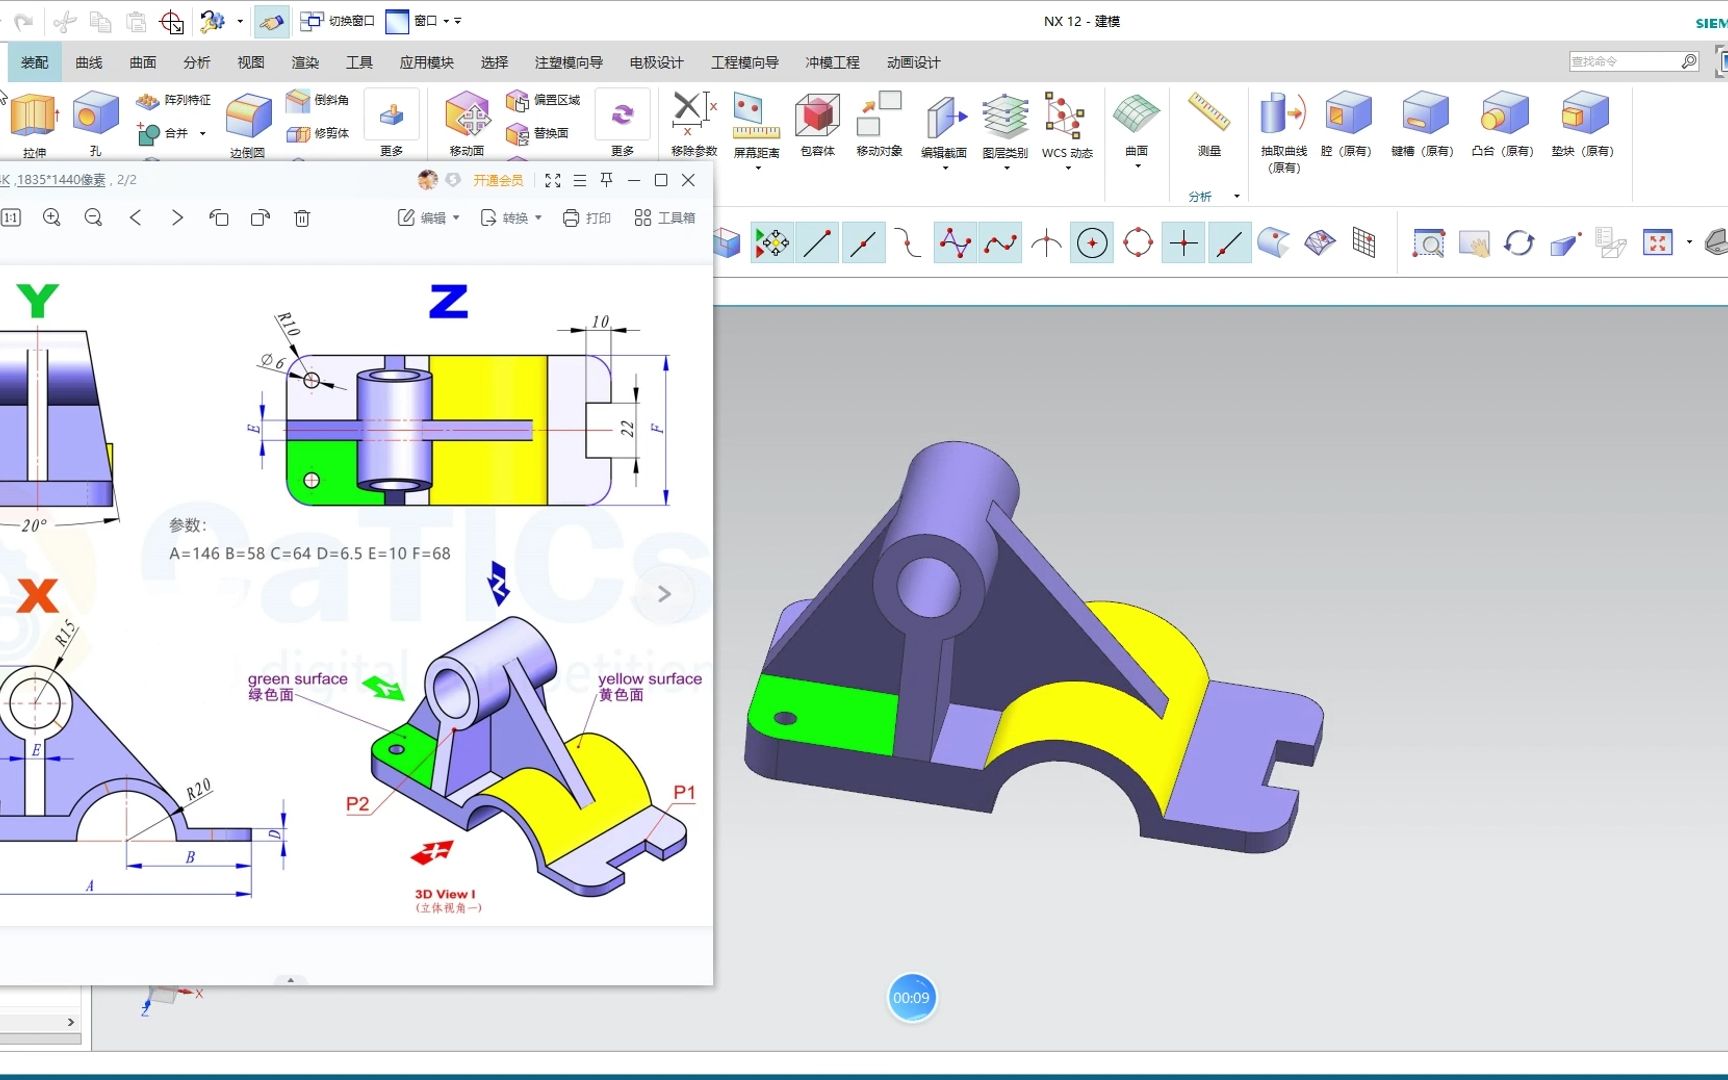Switch to the 曲线 curve tab
This screenshot has width=1728, height=1080.
click(x=89, y=62)
